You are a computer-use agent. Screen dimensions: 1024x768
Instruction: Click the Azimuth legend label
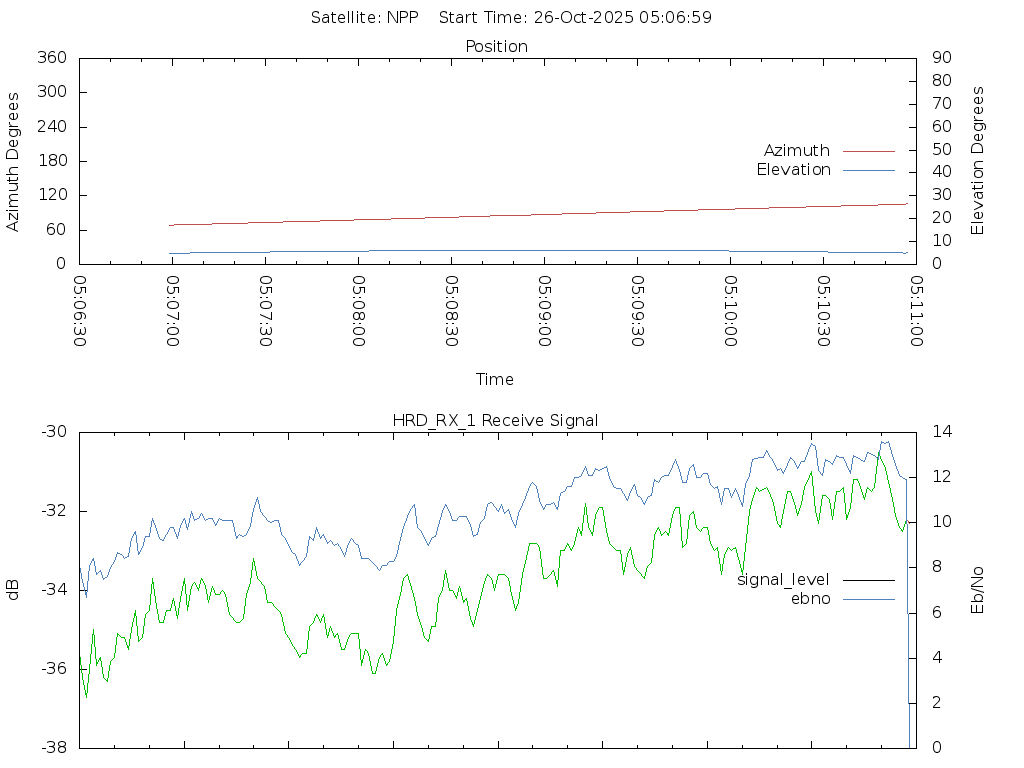pyautogui.click(x=796, y=150)
